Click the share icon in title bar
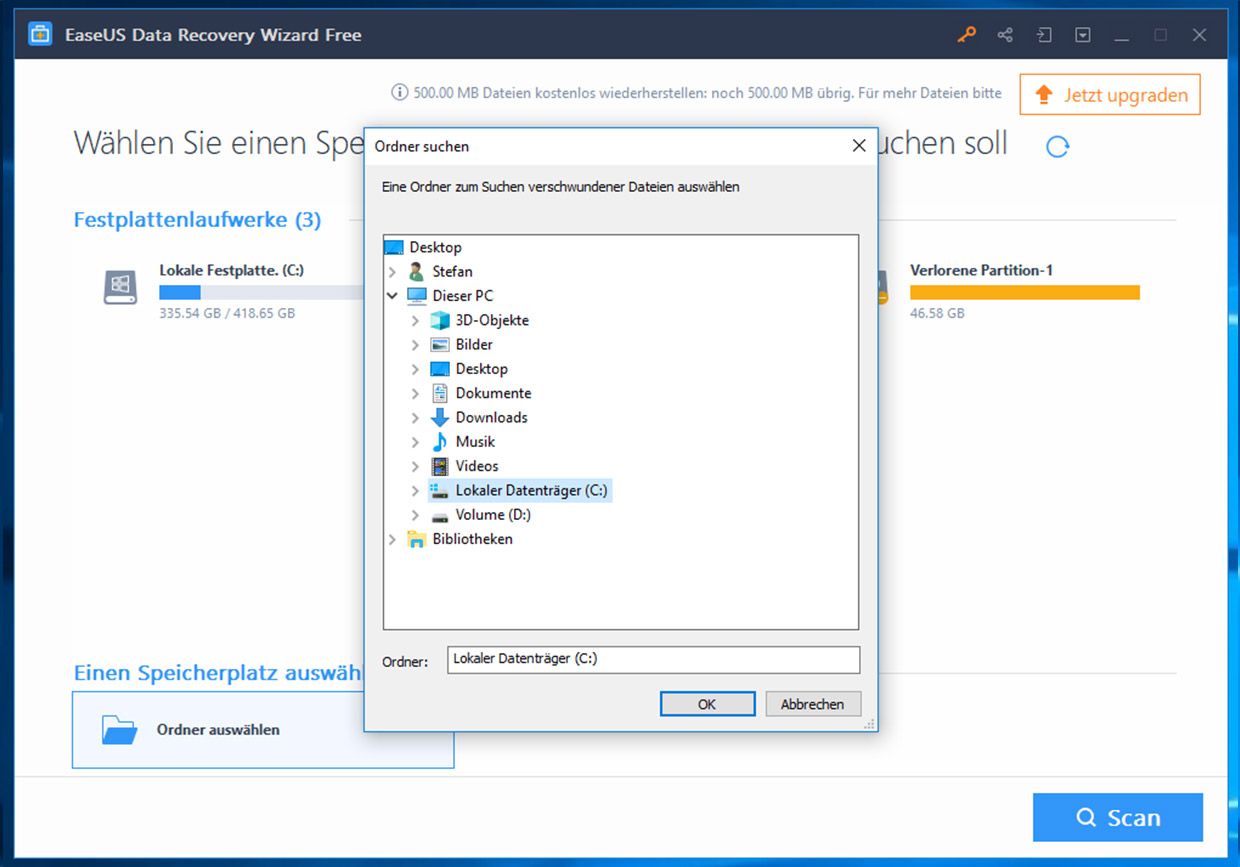This screenshot has height=867, width=1240. 1005,35
